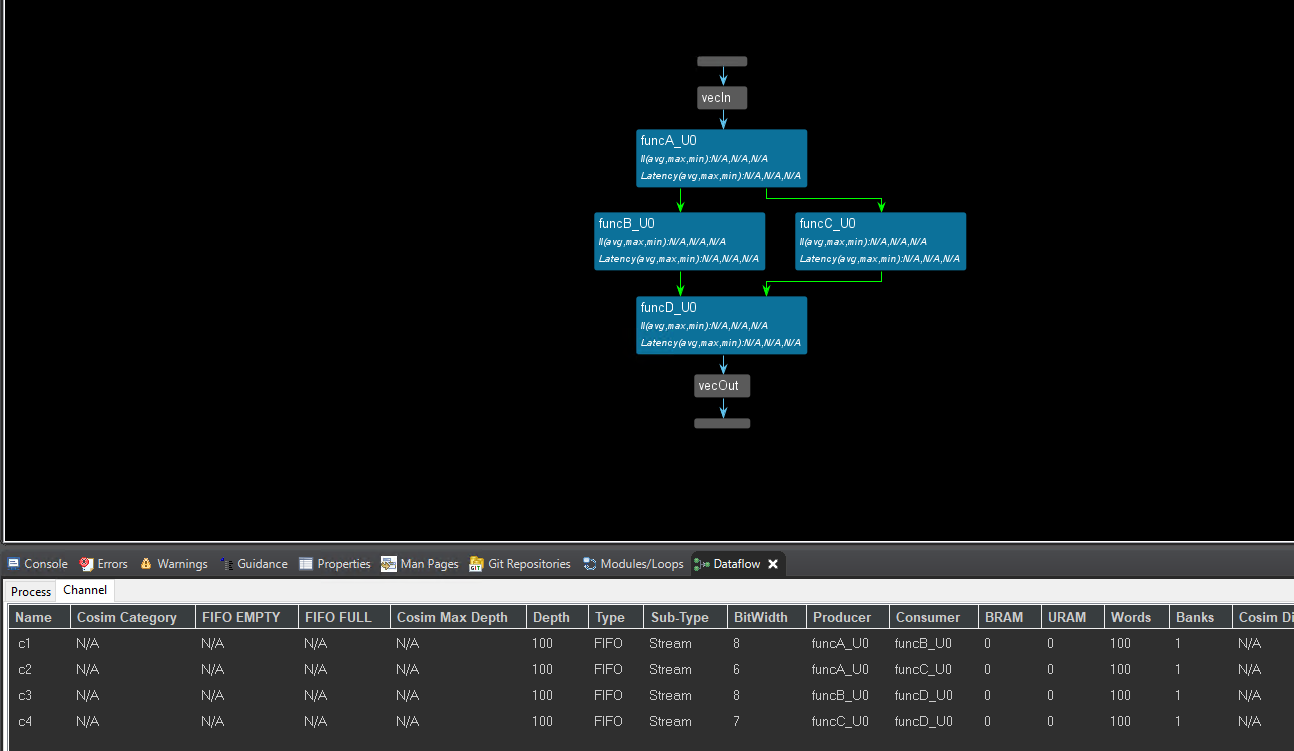This screenshot has height=751, width=1294.
Task: Select the funcD_U0 process node
Action: click(x=721, y=325)
